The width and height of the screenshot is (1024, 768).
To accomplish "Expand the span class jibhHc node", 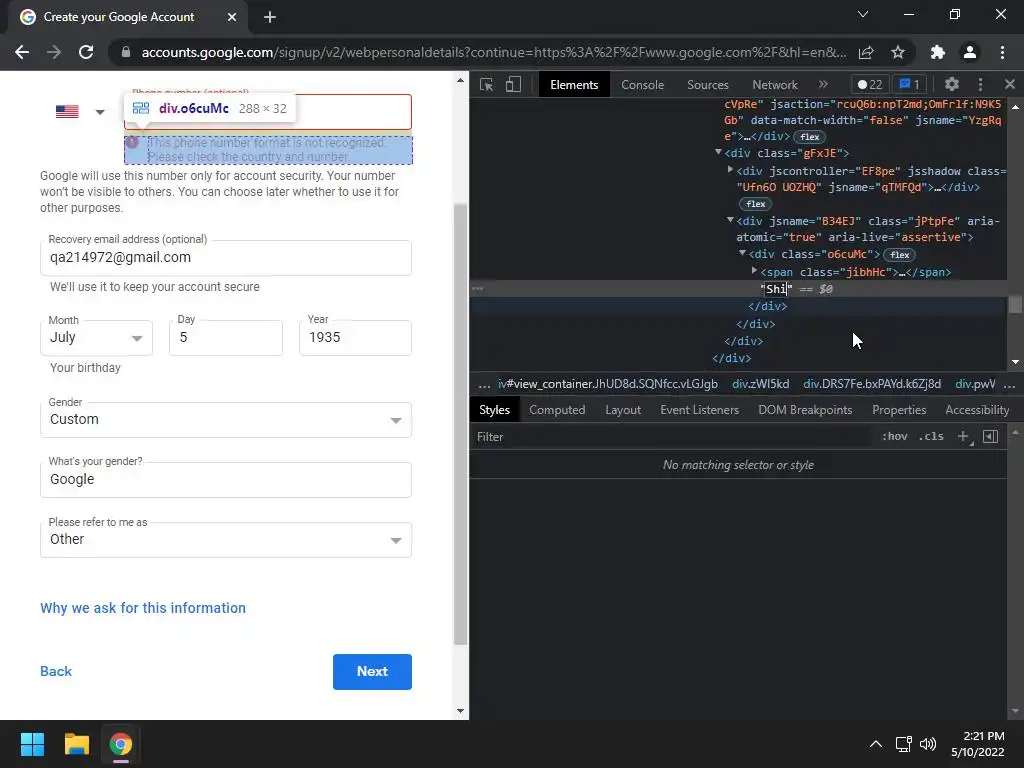I will pos(754,270).
